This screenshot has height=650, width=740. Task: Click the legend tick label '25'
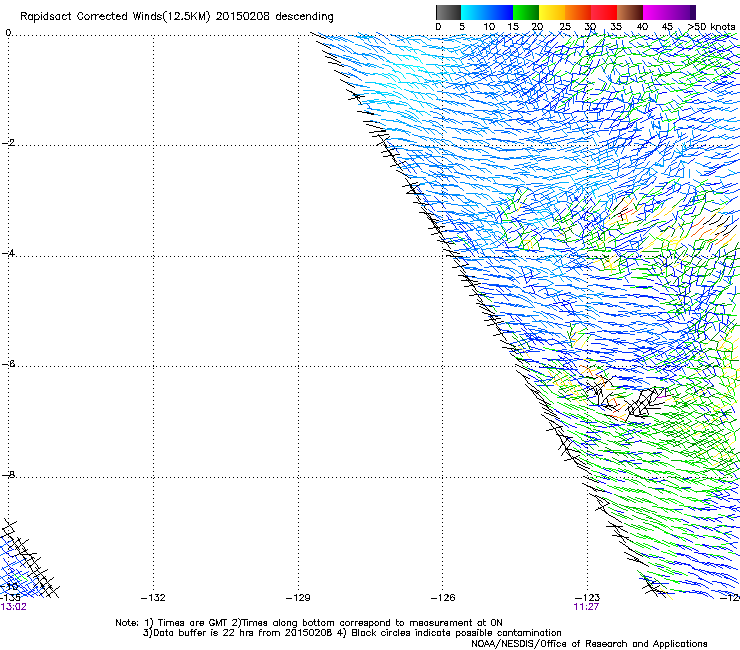coord(565,27)
